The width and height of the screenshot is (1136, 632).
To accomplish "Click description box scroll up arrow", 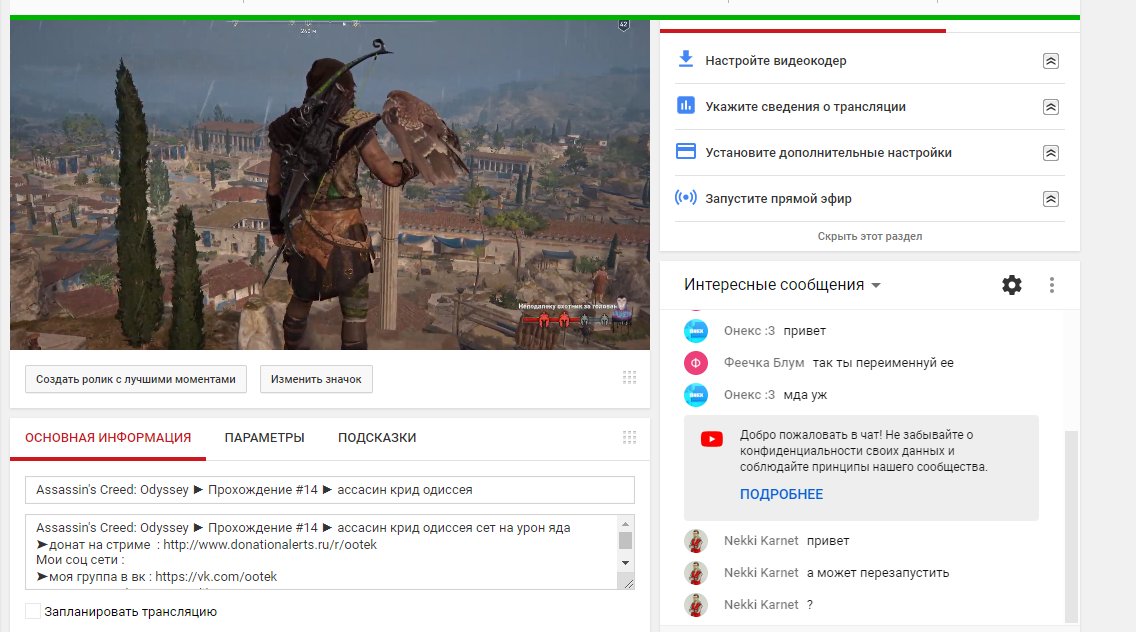I will (x=626, y=523).
